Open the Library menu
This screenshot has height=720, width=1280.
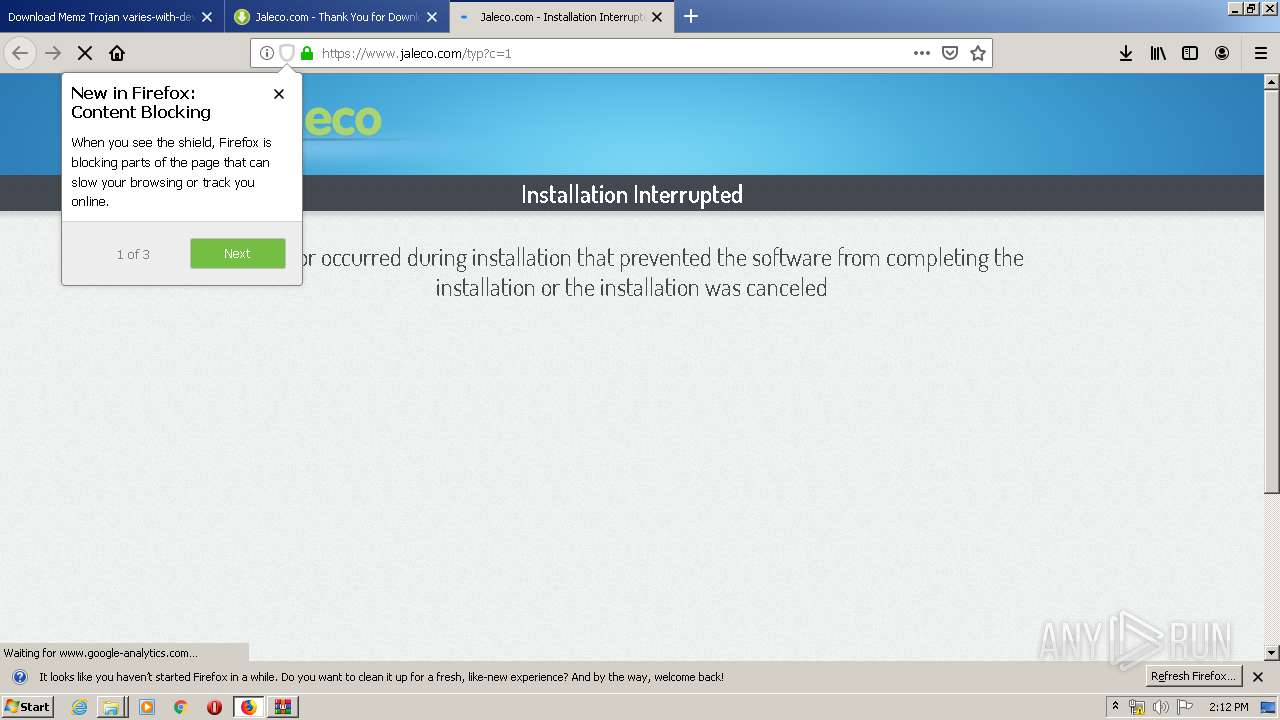point(1158,53)
